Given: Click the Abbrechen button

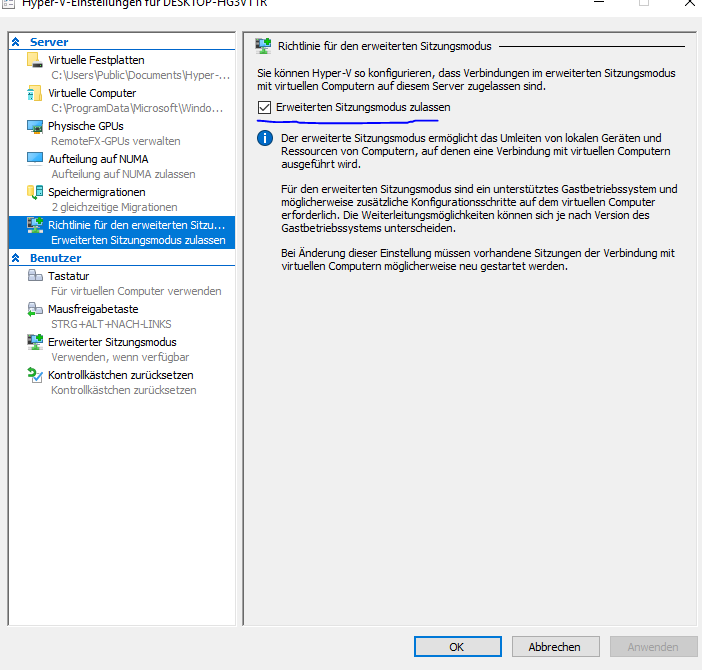Looking at the screenshot, I should pos(556,647).
